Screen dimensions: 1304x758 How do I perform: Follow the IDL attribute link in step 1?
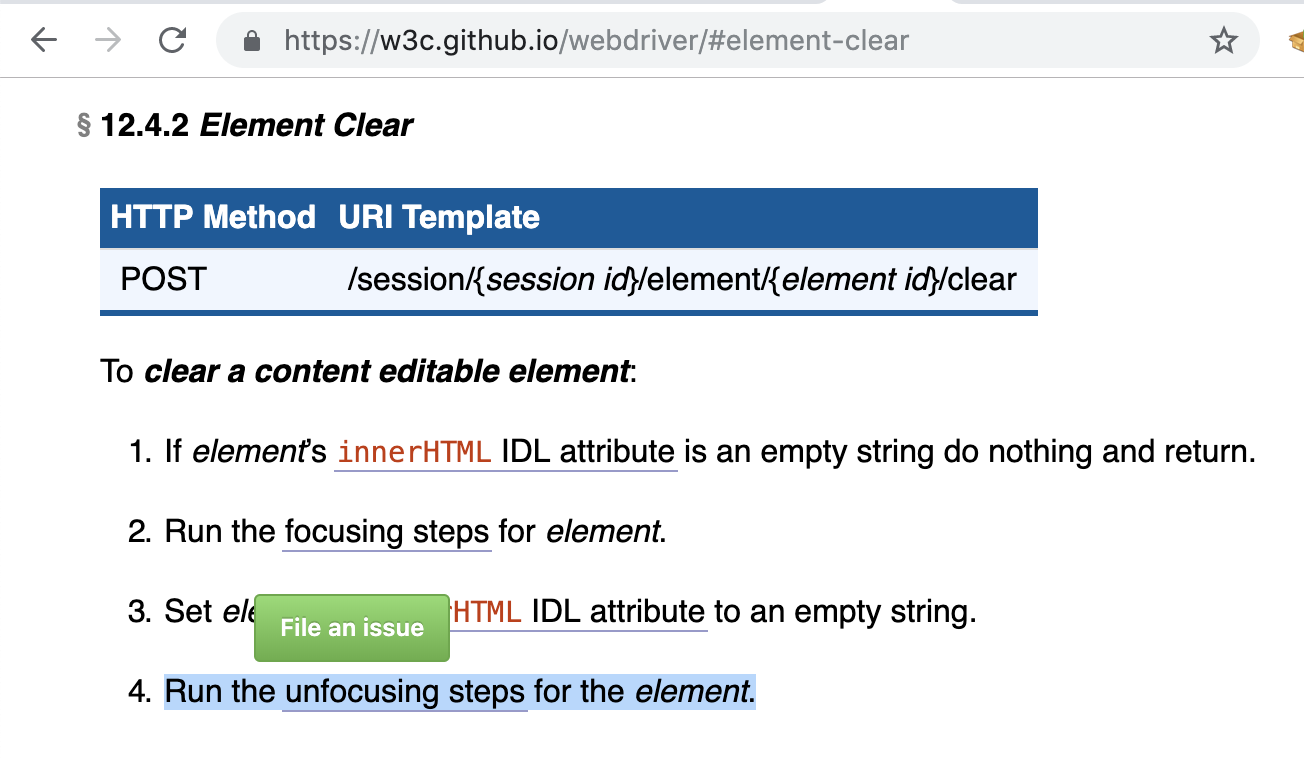coord(588,452)
